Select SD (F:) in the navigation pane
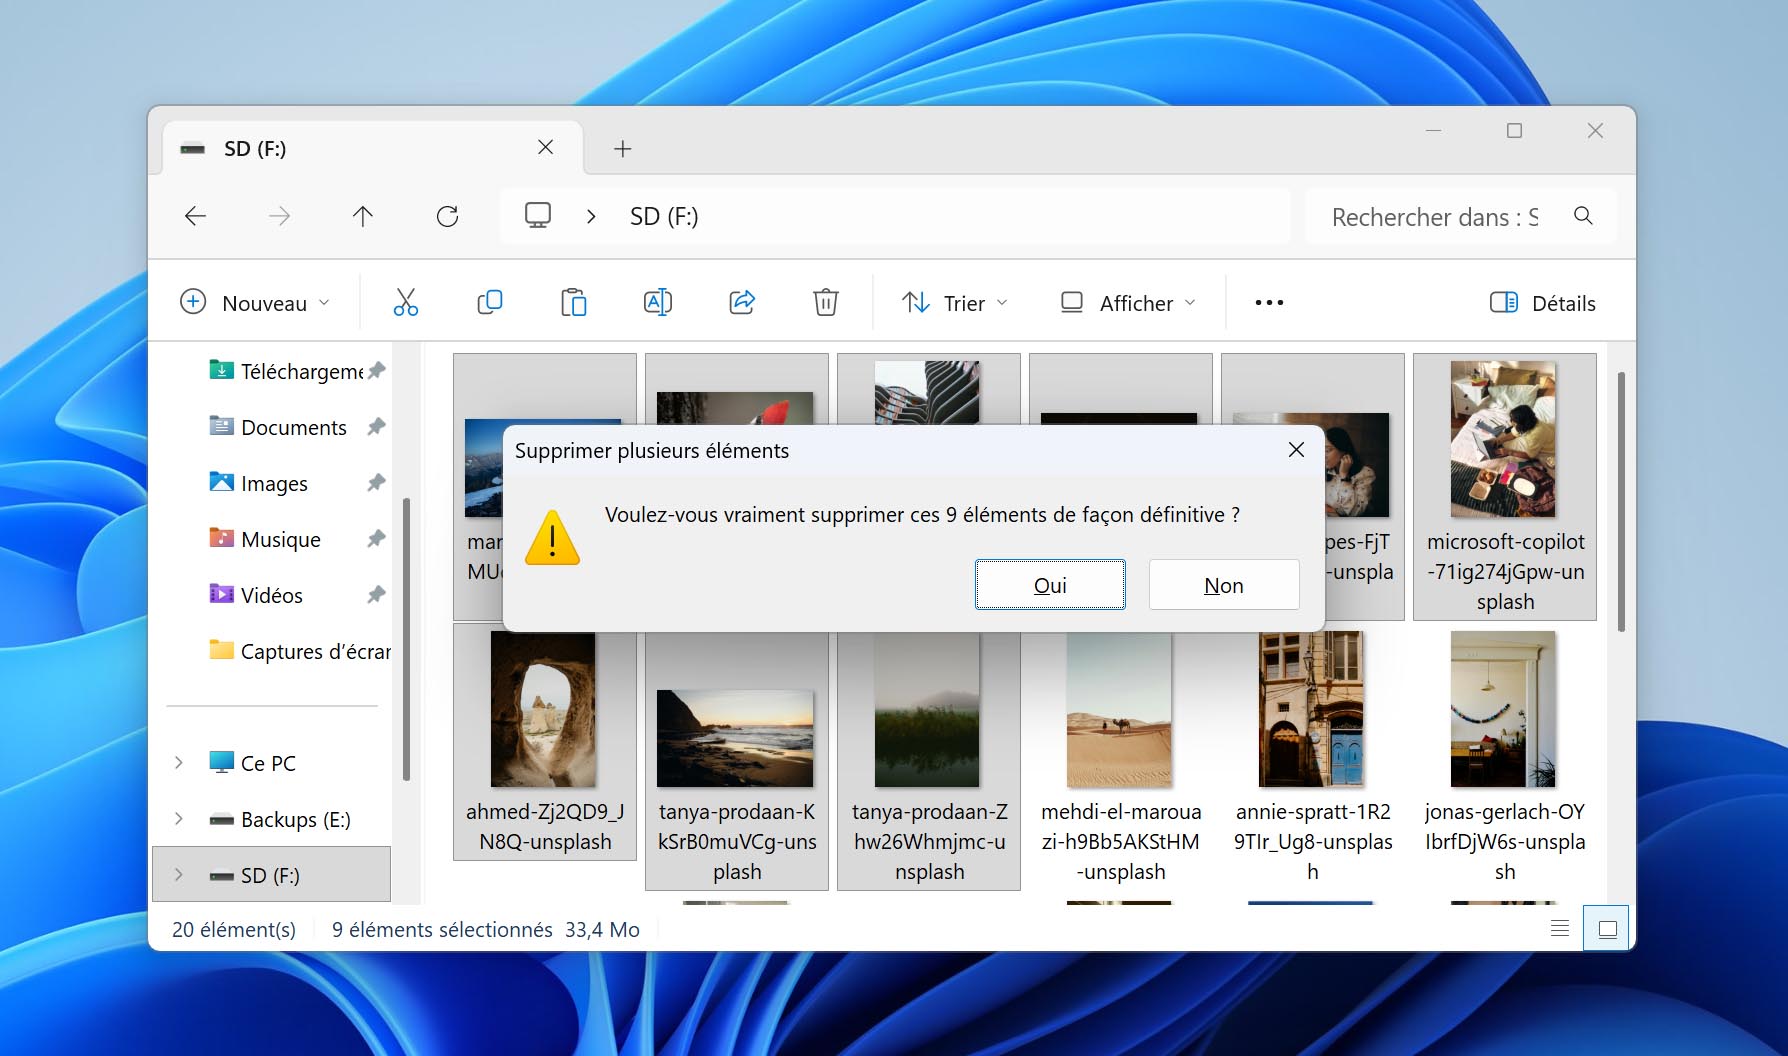1788x1056 pixels. 270,875
